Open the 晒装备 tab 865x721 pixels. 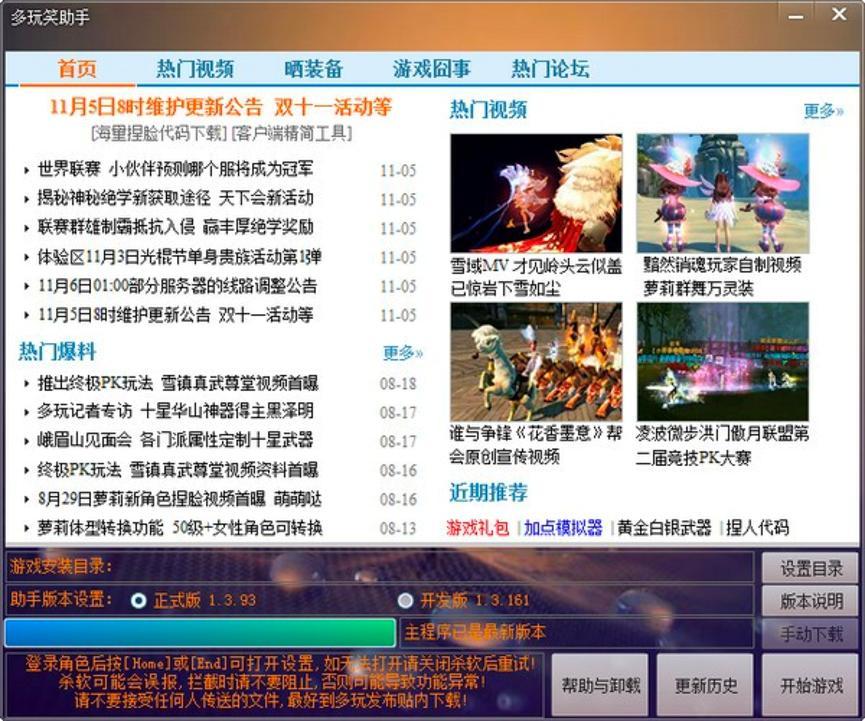pos(314,69)
